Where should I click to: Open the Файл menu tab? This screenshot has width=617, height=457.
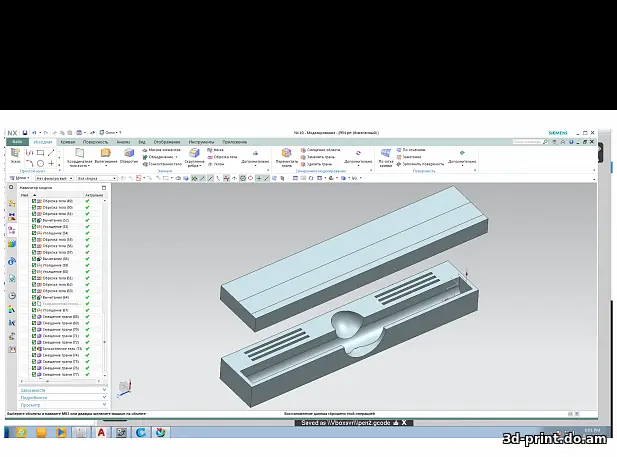tap(17, 142)
